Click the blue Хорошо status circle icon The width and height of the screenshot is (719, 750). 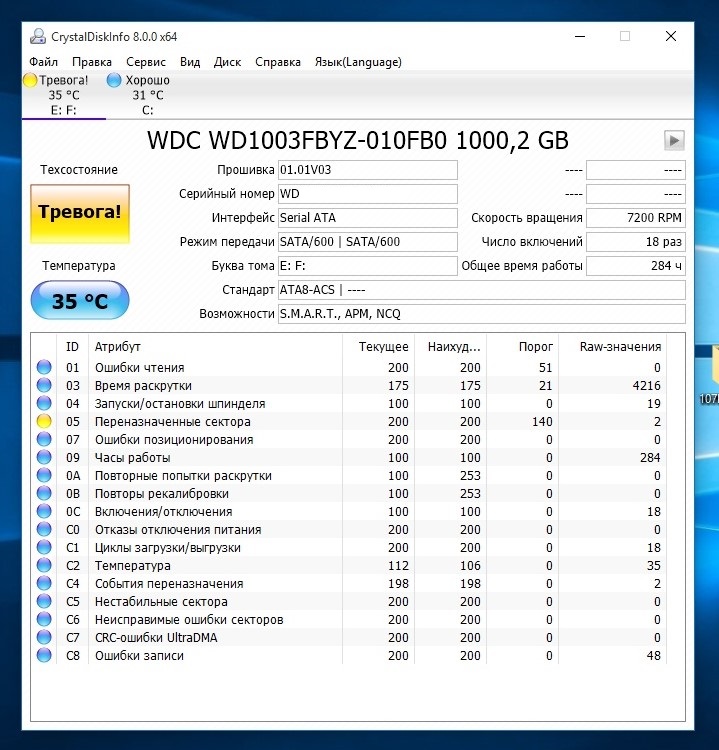pyautogui.click(x=114, y=80)
